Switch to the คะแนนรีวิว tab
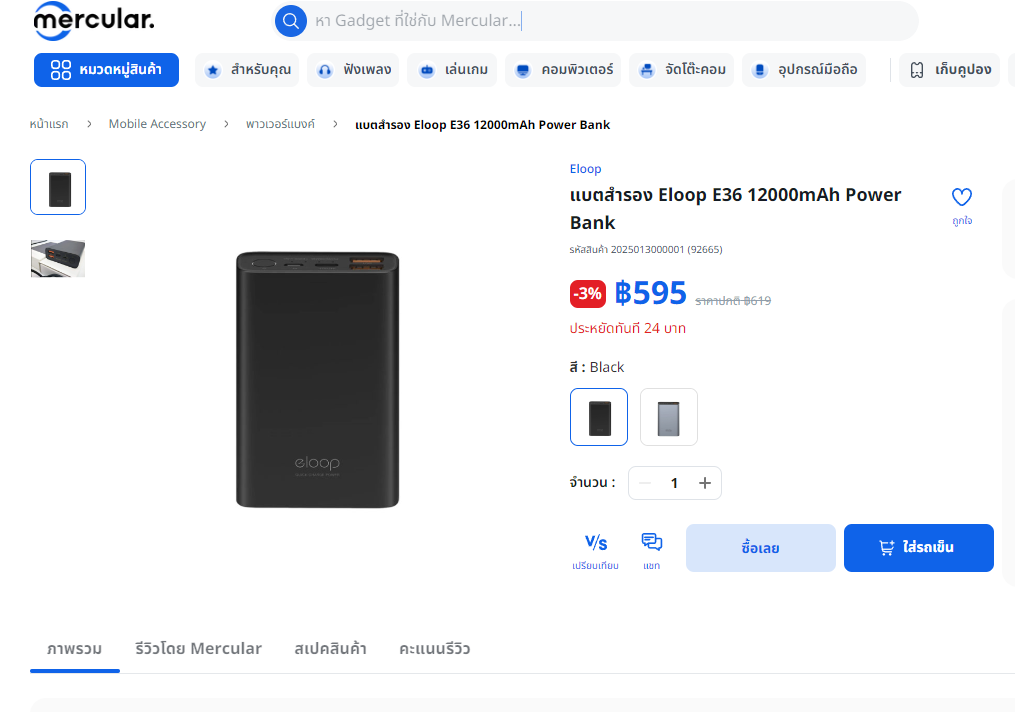This screenshot has height=712, width=1015. pos(434,649)
